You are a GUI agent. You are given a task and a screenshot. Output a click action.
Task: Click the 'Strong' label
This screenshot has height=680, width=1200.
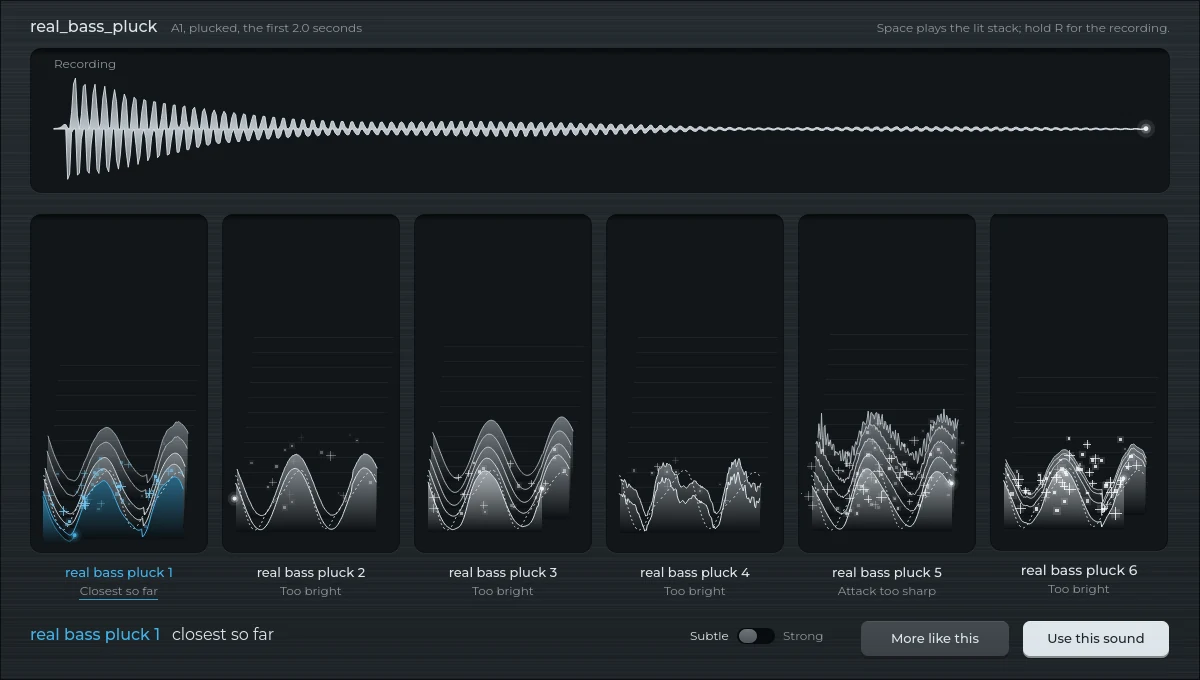803,636
